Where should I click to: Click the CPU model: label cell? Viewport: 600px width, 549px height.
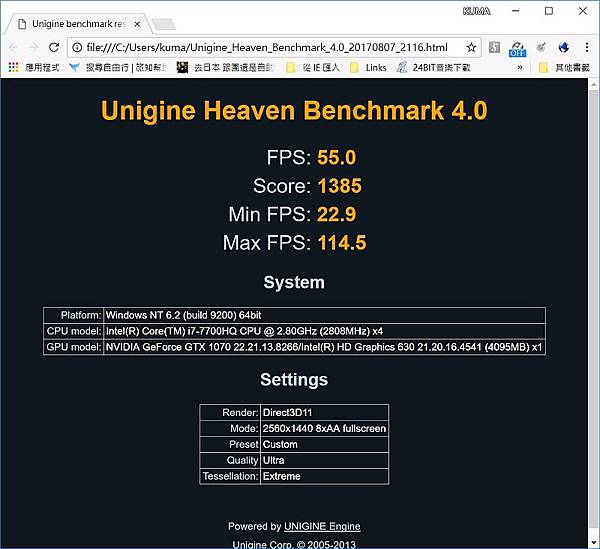coord(73,331)
